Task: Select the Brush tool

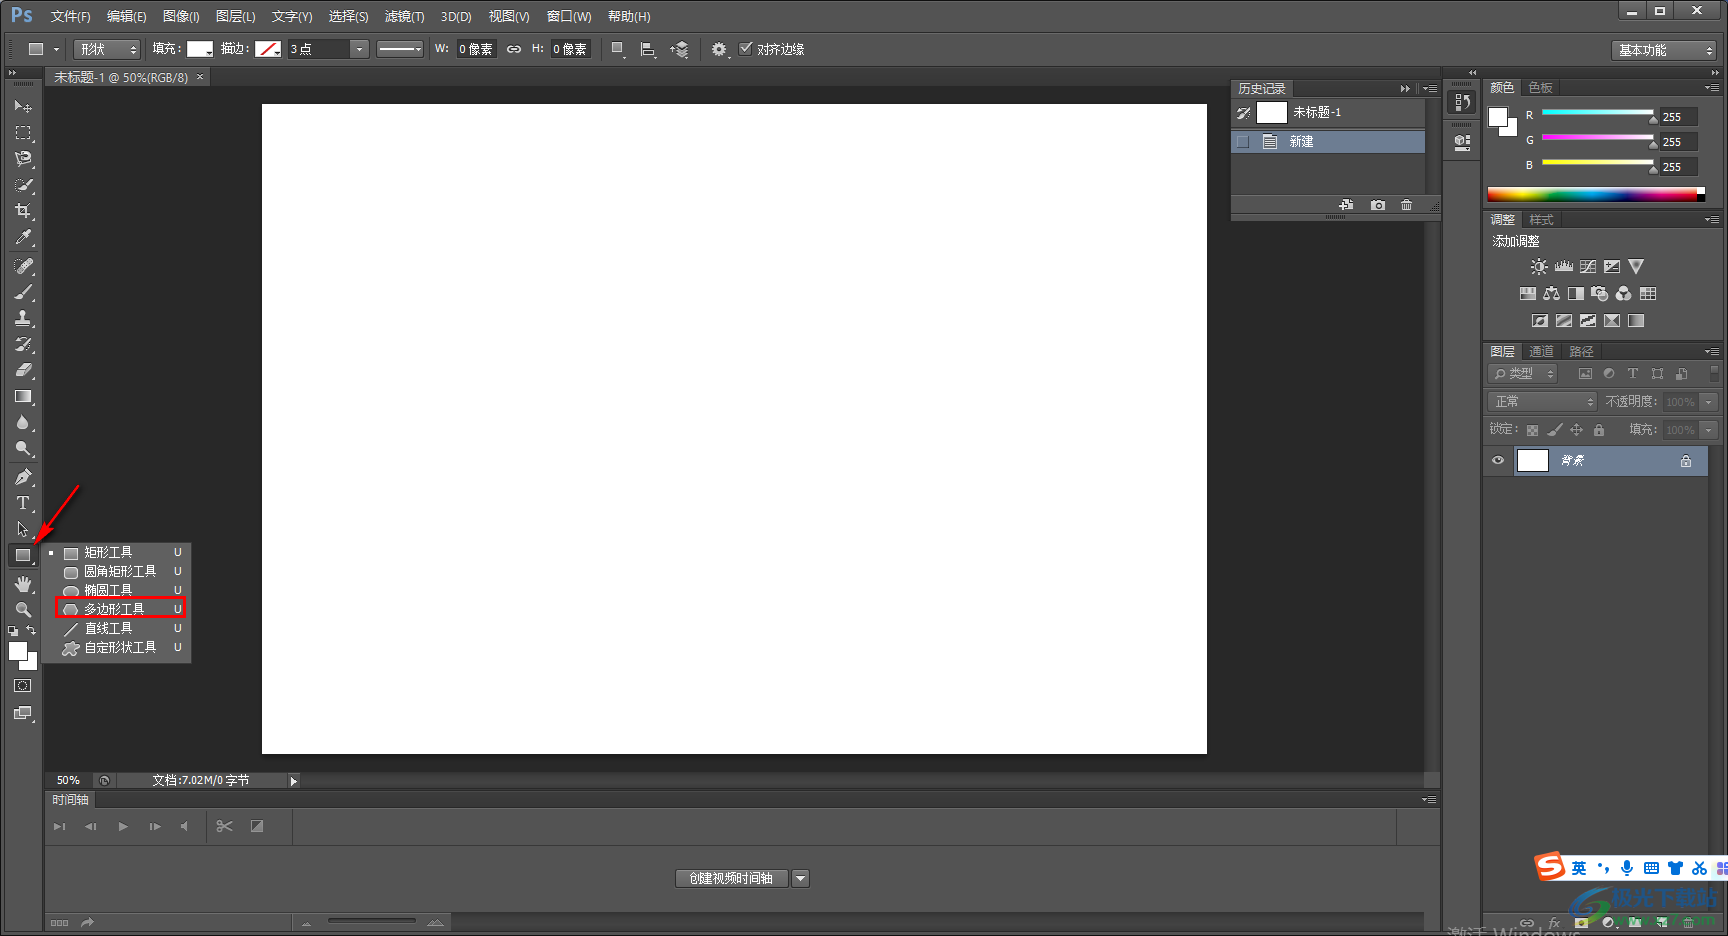Action: pos(22,292)
